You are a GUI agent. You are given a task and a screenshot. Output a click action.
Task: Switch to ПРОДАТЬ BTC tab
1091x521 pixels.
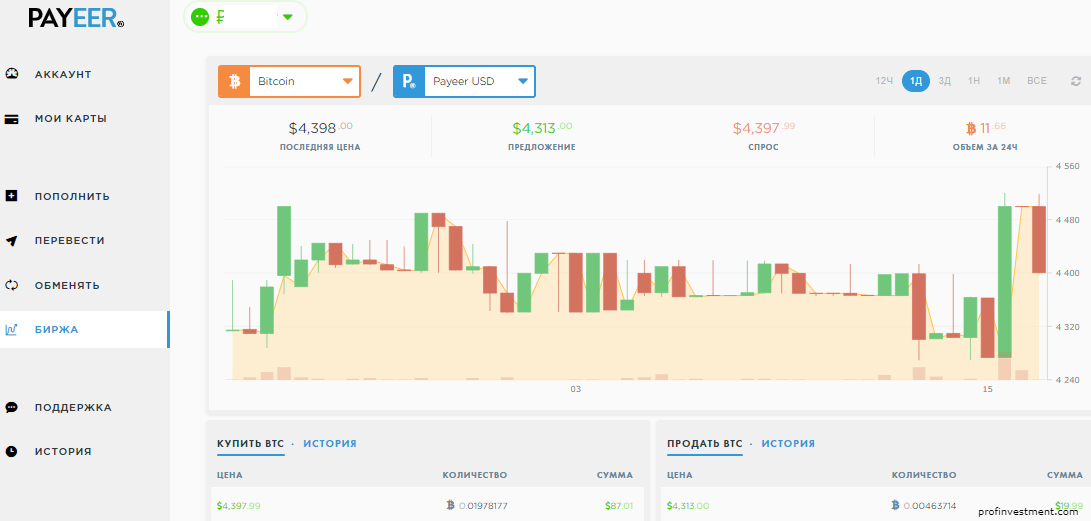click(704, 444)
